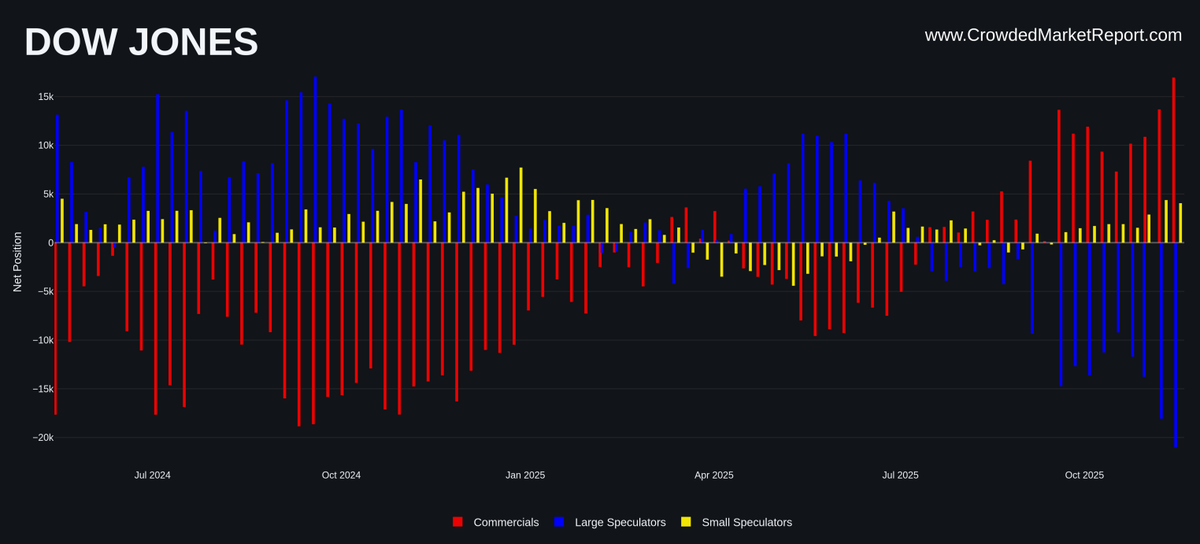
Task: Toggle the Commercials legend label
Action: pos(506,522)
